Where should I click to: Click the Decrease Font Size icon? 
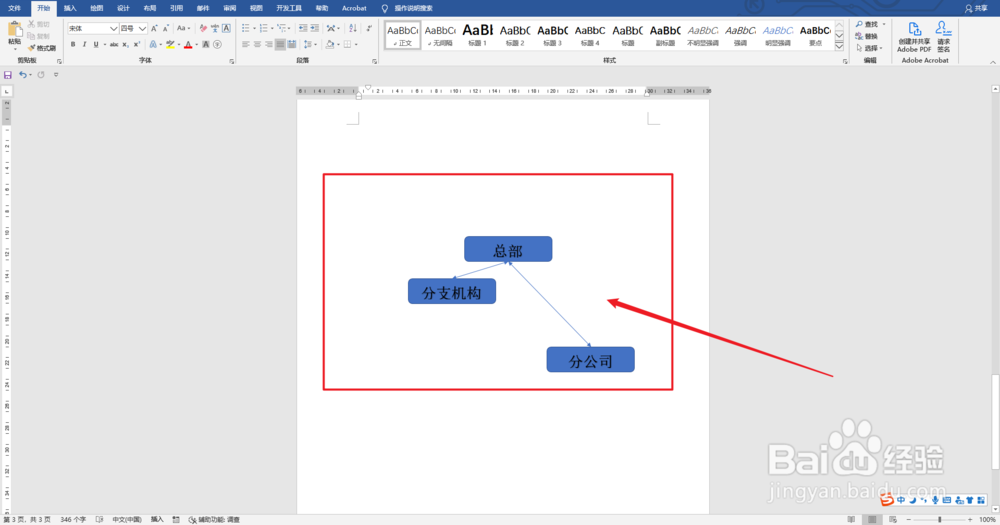(x=165, y=29)
